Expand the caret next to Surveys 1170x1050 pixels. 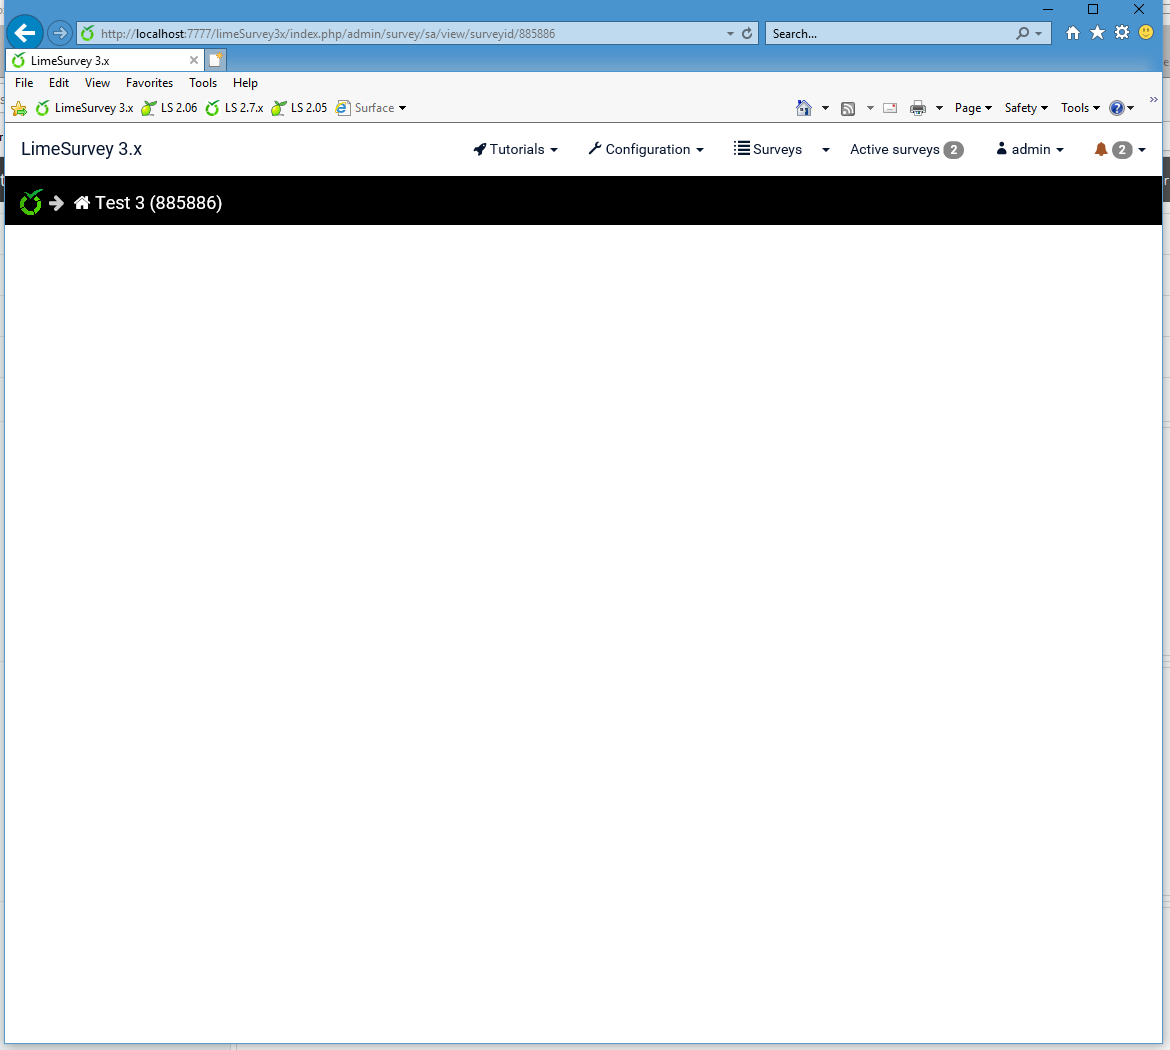click(x=825, y=150)
